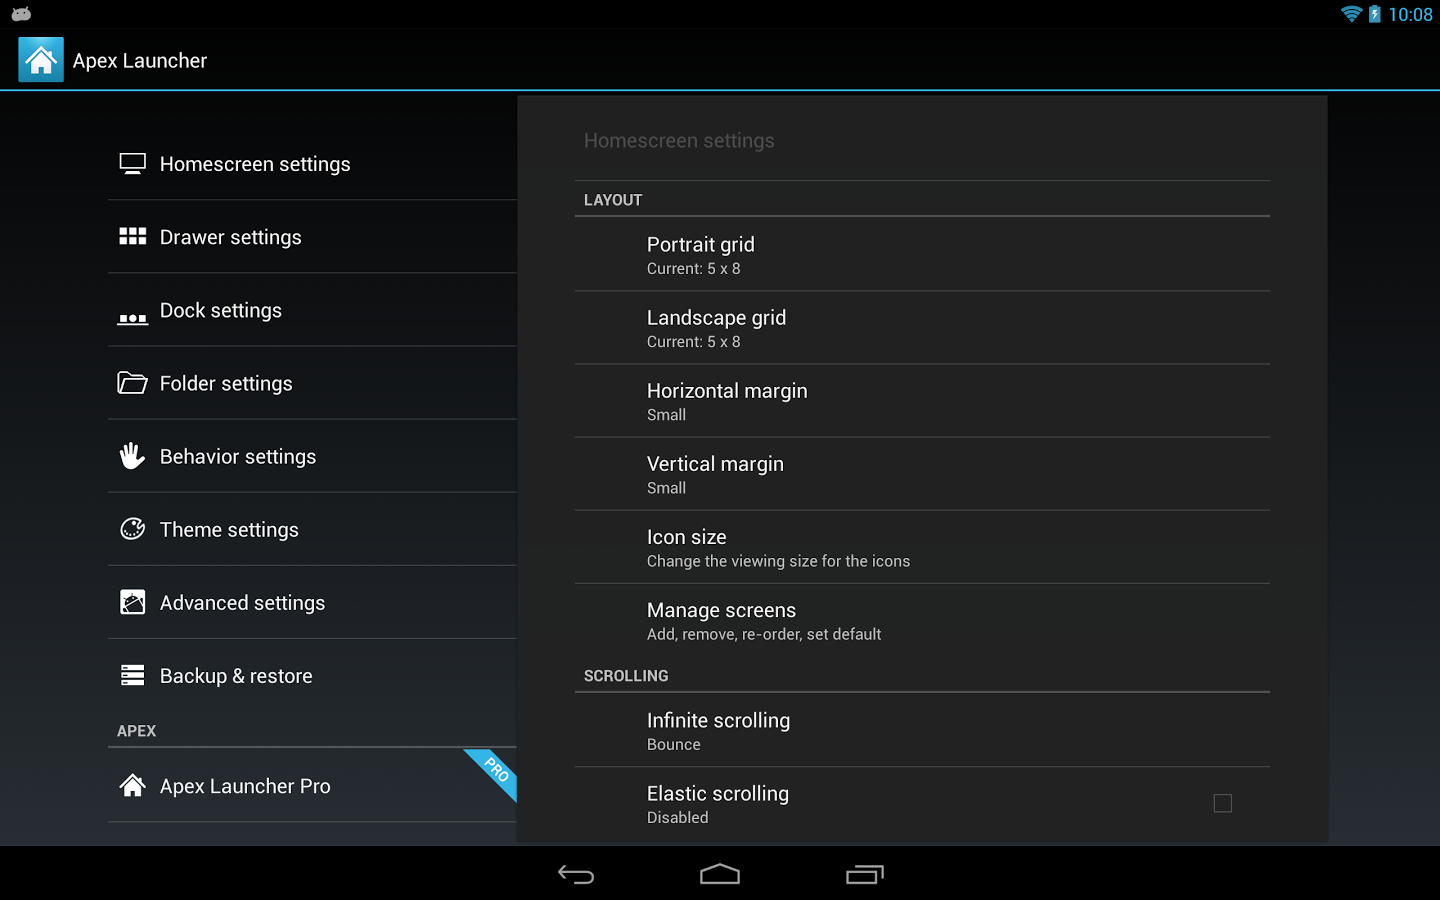The height and width of the screenshot is (900, 1440).
Task: Click the Backup & restore stack icon
Action: [x=132, y=675]
